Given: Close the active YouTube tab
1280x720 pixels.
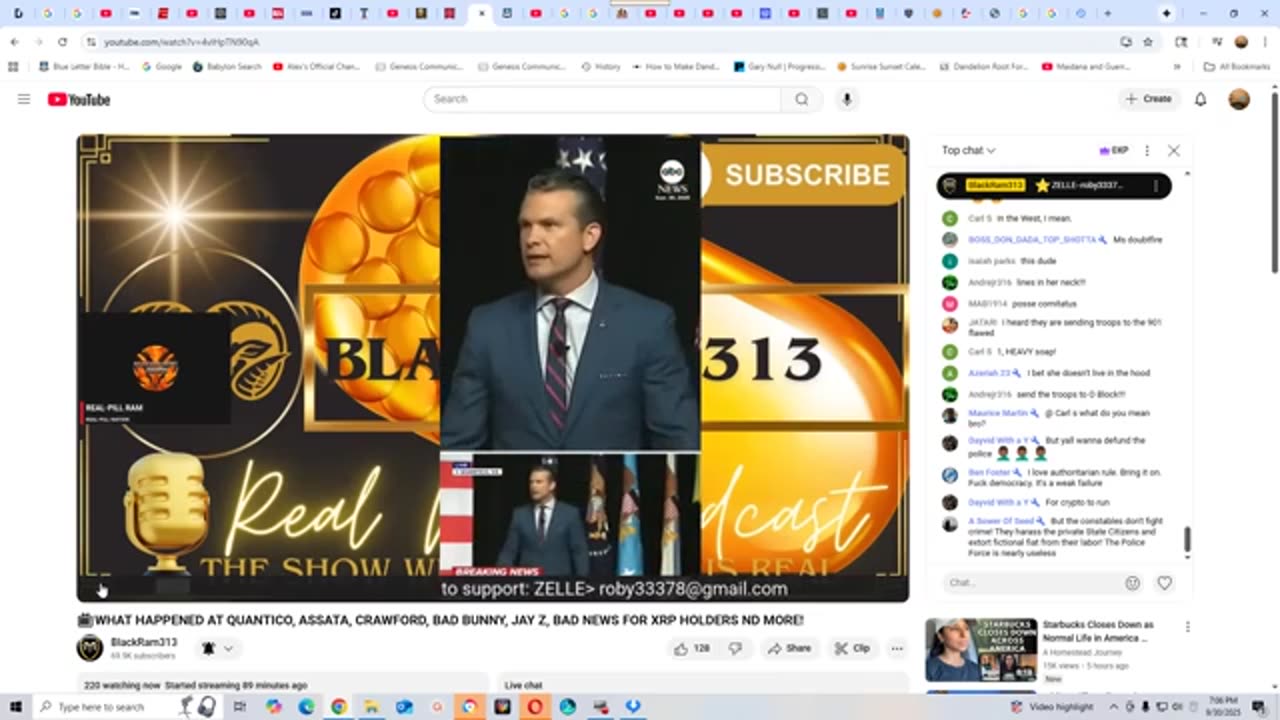Looking at the screenshot, I should pyautogui.click(x=482, y=14).
